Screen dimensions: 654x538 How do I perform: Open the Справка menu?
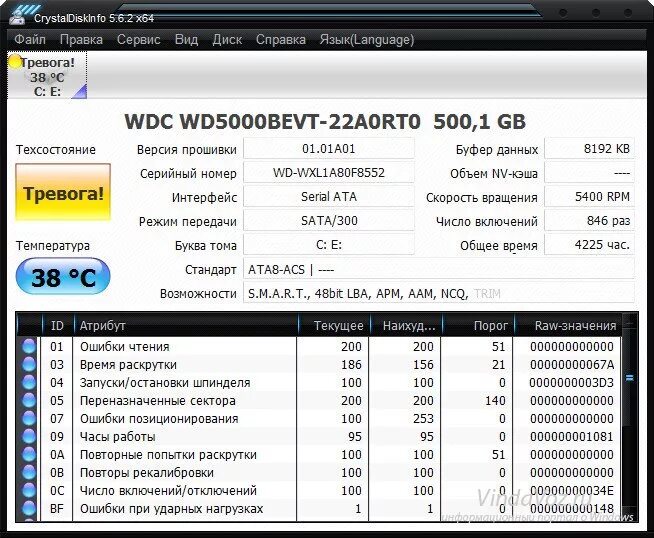coord(280,40)
